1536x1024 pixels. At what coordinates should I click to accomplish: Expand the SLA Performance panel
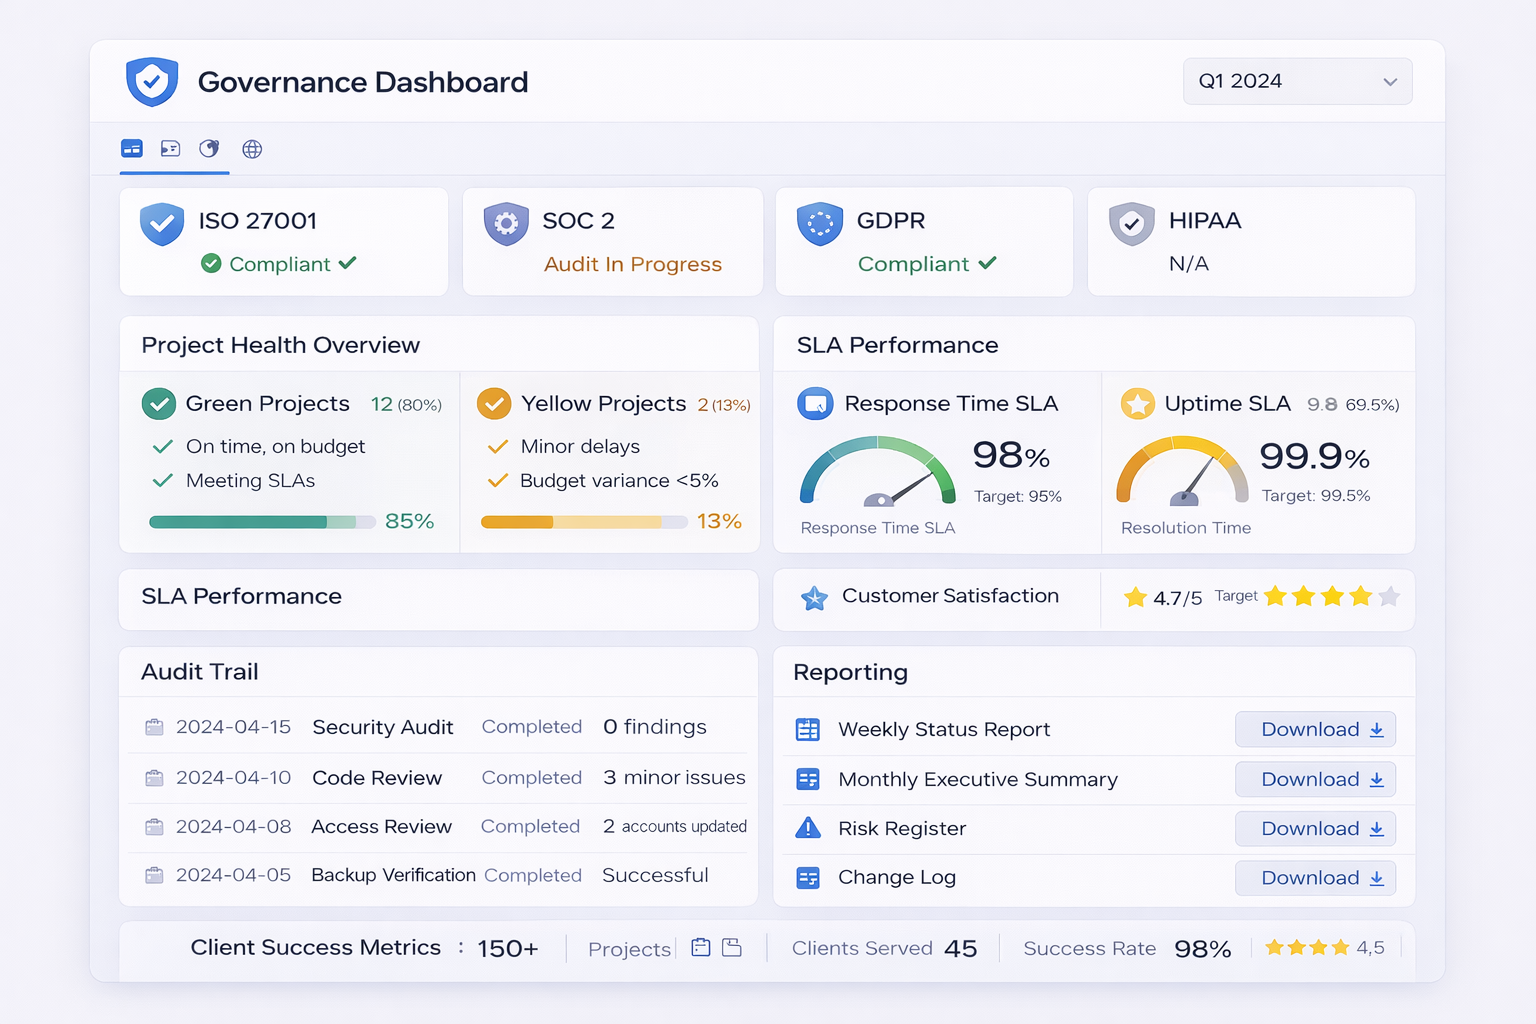coord(242,596)
